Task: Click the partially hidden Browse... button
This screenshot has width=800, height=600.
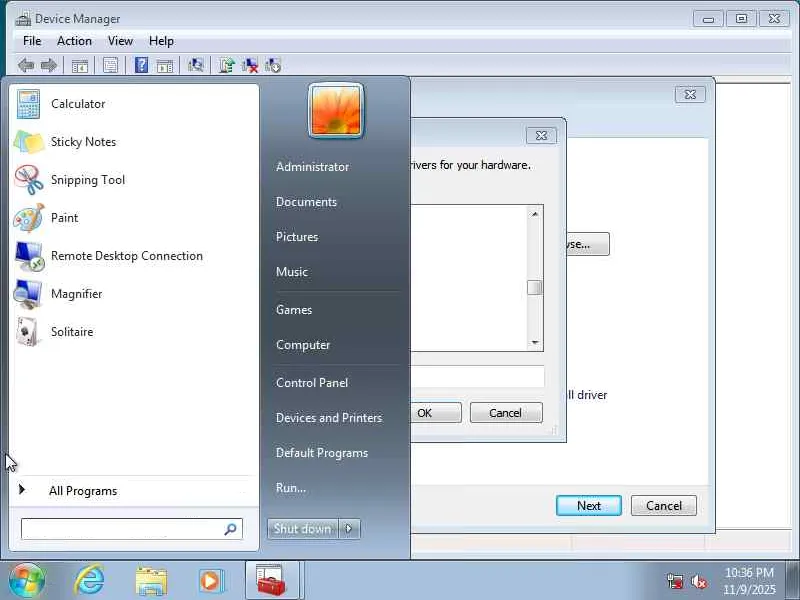Action: tap(588, 244)
